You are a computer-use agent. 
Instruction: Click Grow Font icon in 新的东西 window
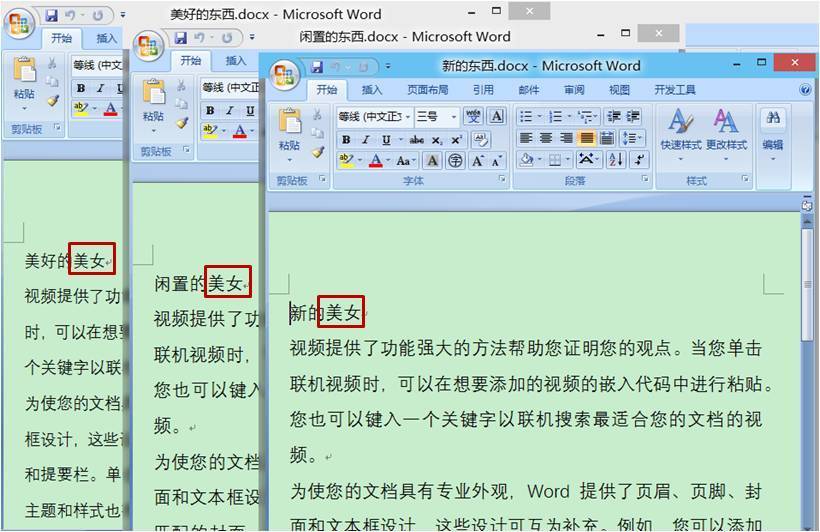[x=477, y=161]
